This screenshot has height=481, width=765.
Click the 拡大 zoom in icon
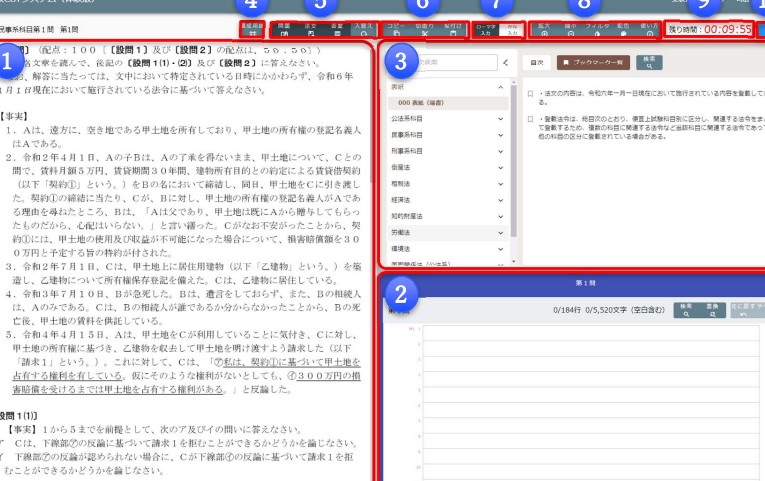[x=544, y=30]
